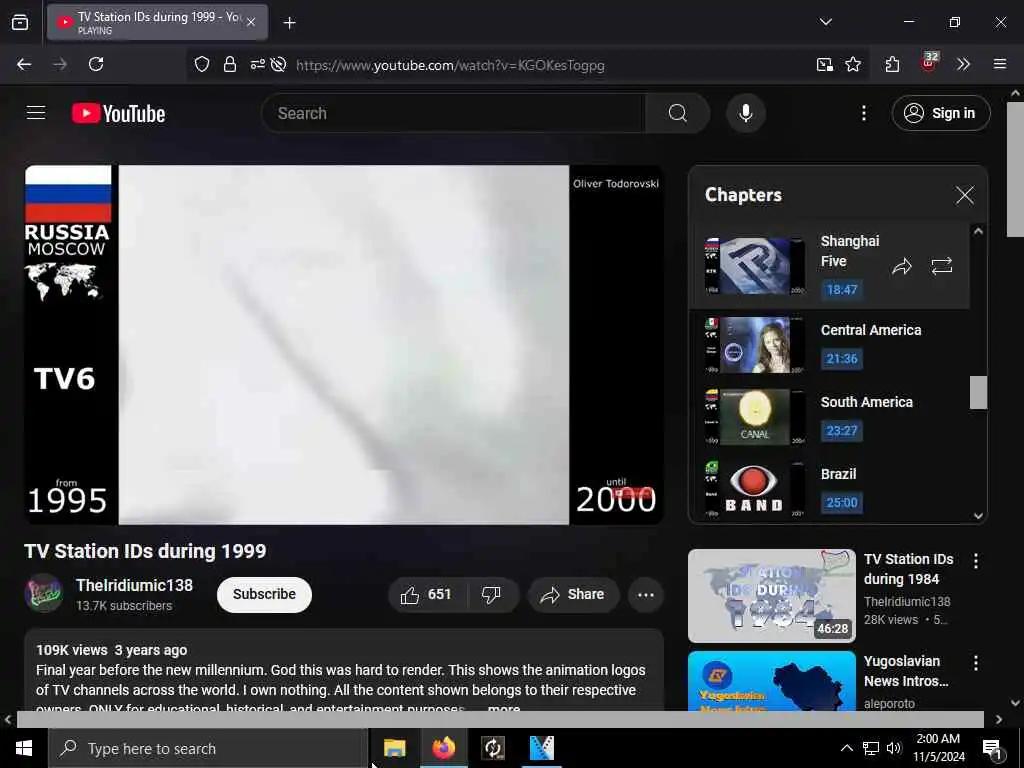Open options for Yugoslavian News Intros
The height and width of the screenshot is (768, 1024).
975,663
